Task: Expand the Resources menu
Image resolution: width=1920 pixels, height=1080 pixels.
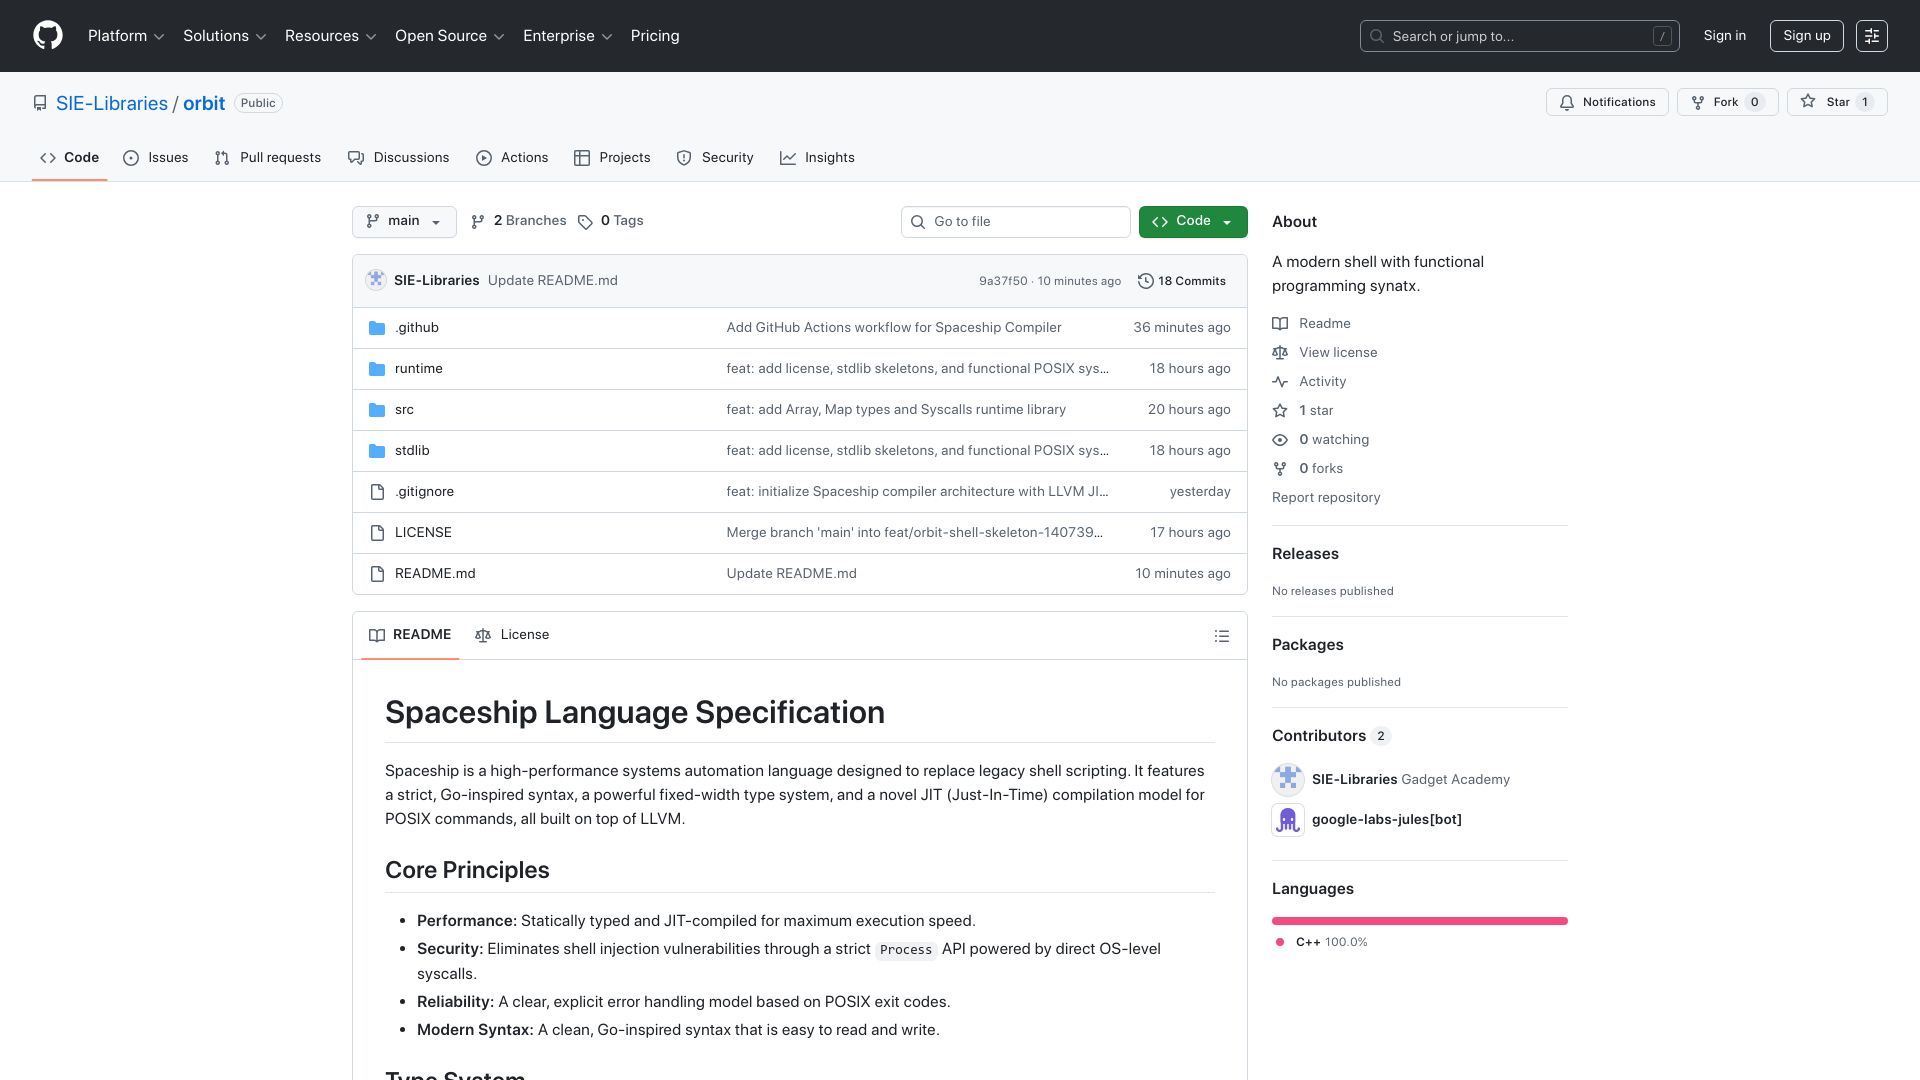Action: (331, 36)
